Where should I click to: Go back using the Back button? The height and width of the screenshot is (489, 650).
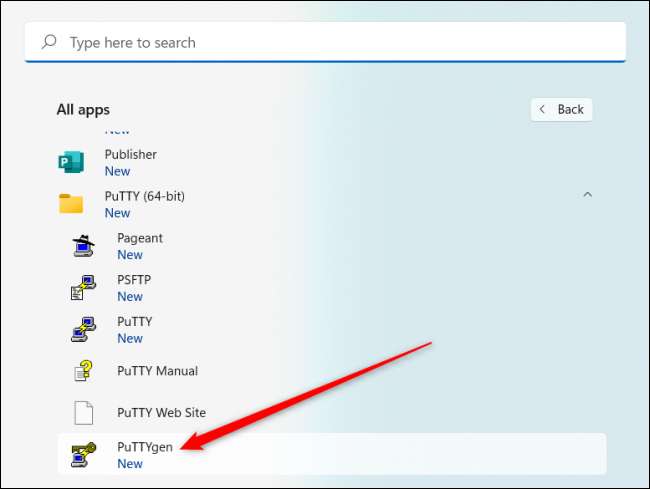(561, 109)
